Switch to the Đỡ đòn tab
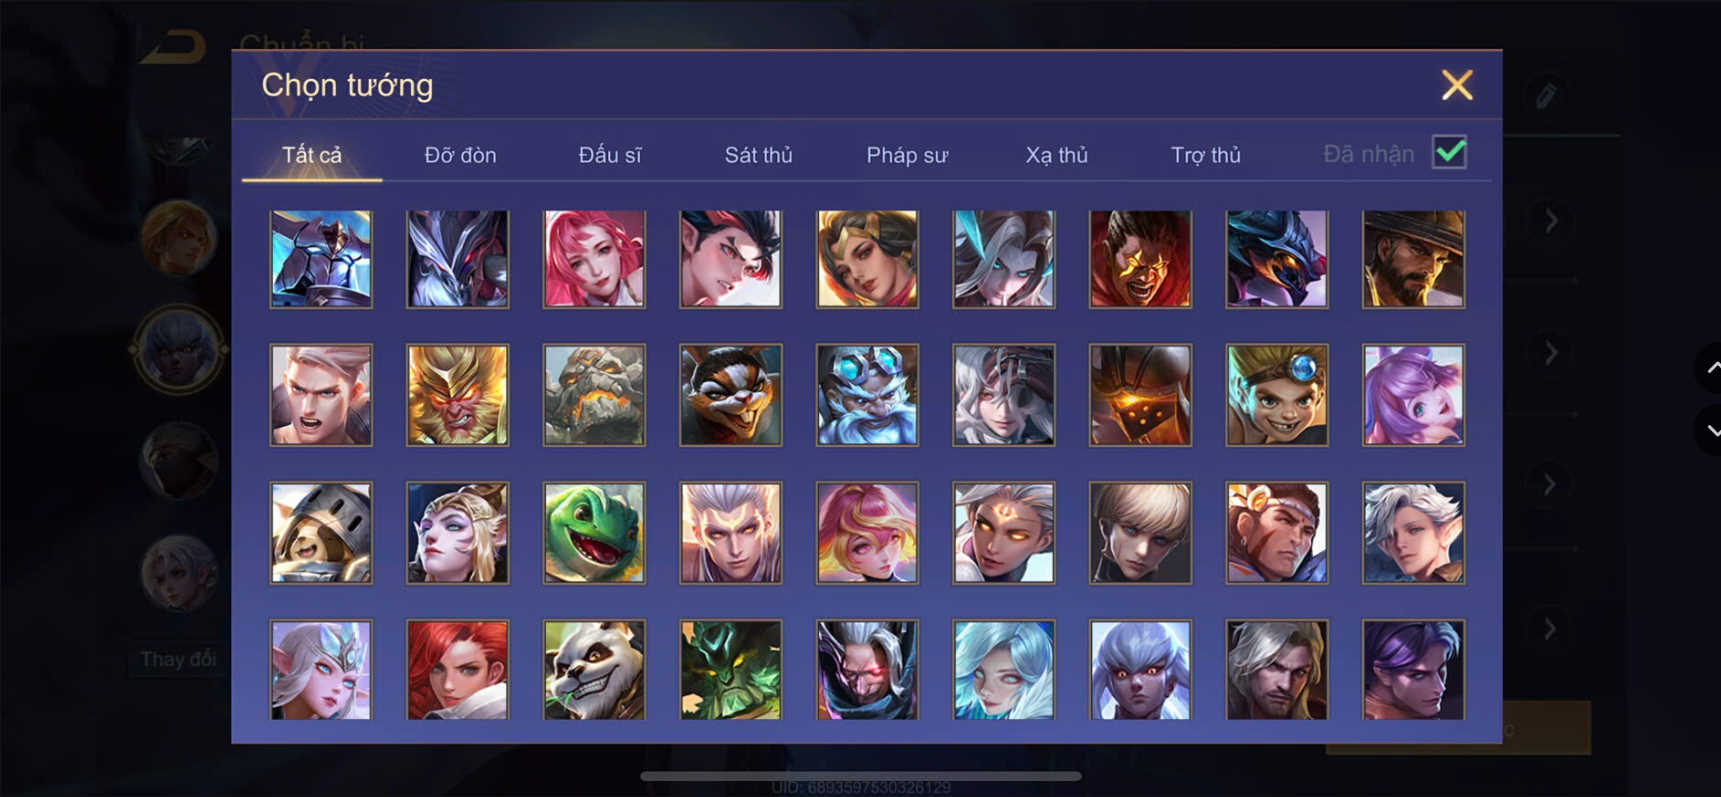 click(460, 155)
